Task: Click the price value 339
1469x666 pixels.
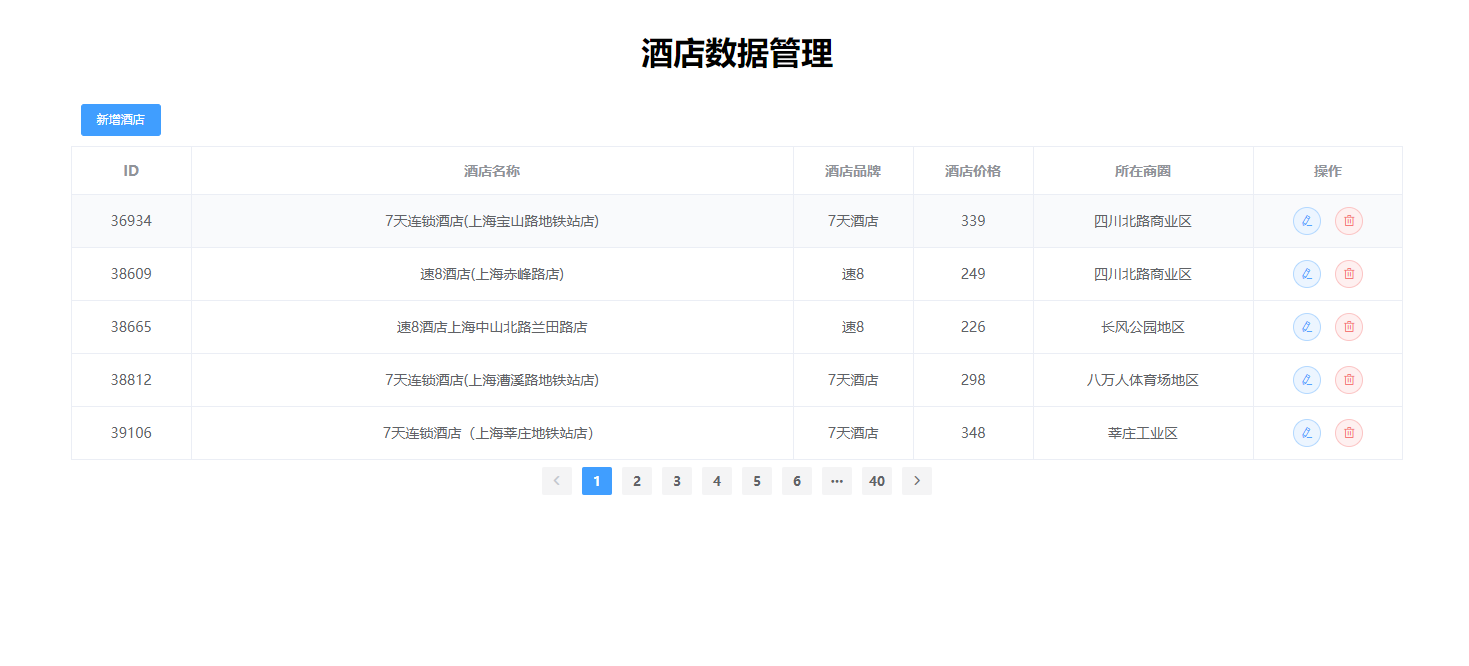Action: click(973, 221)
